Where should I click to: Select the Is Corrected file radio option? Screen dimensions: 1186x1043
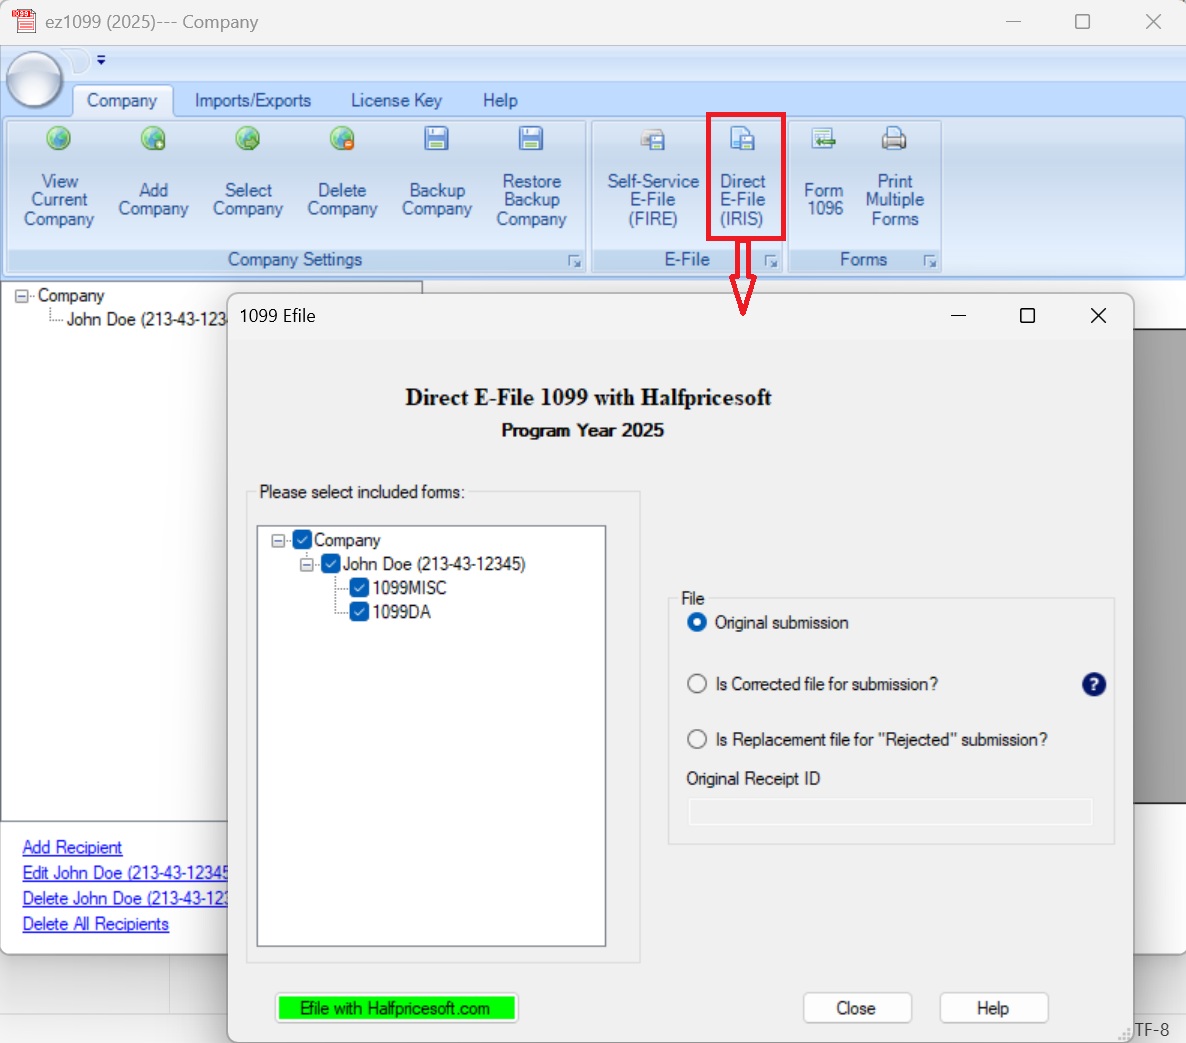coord(697,684)
